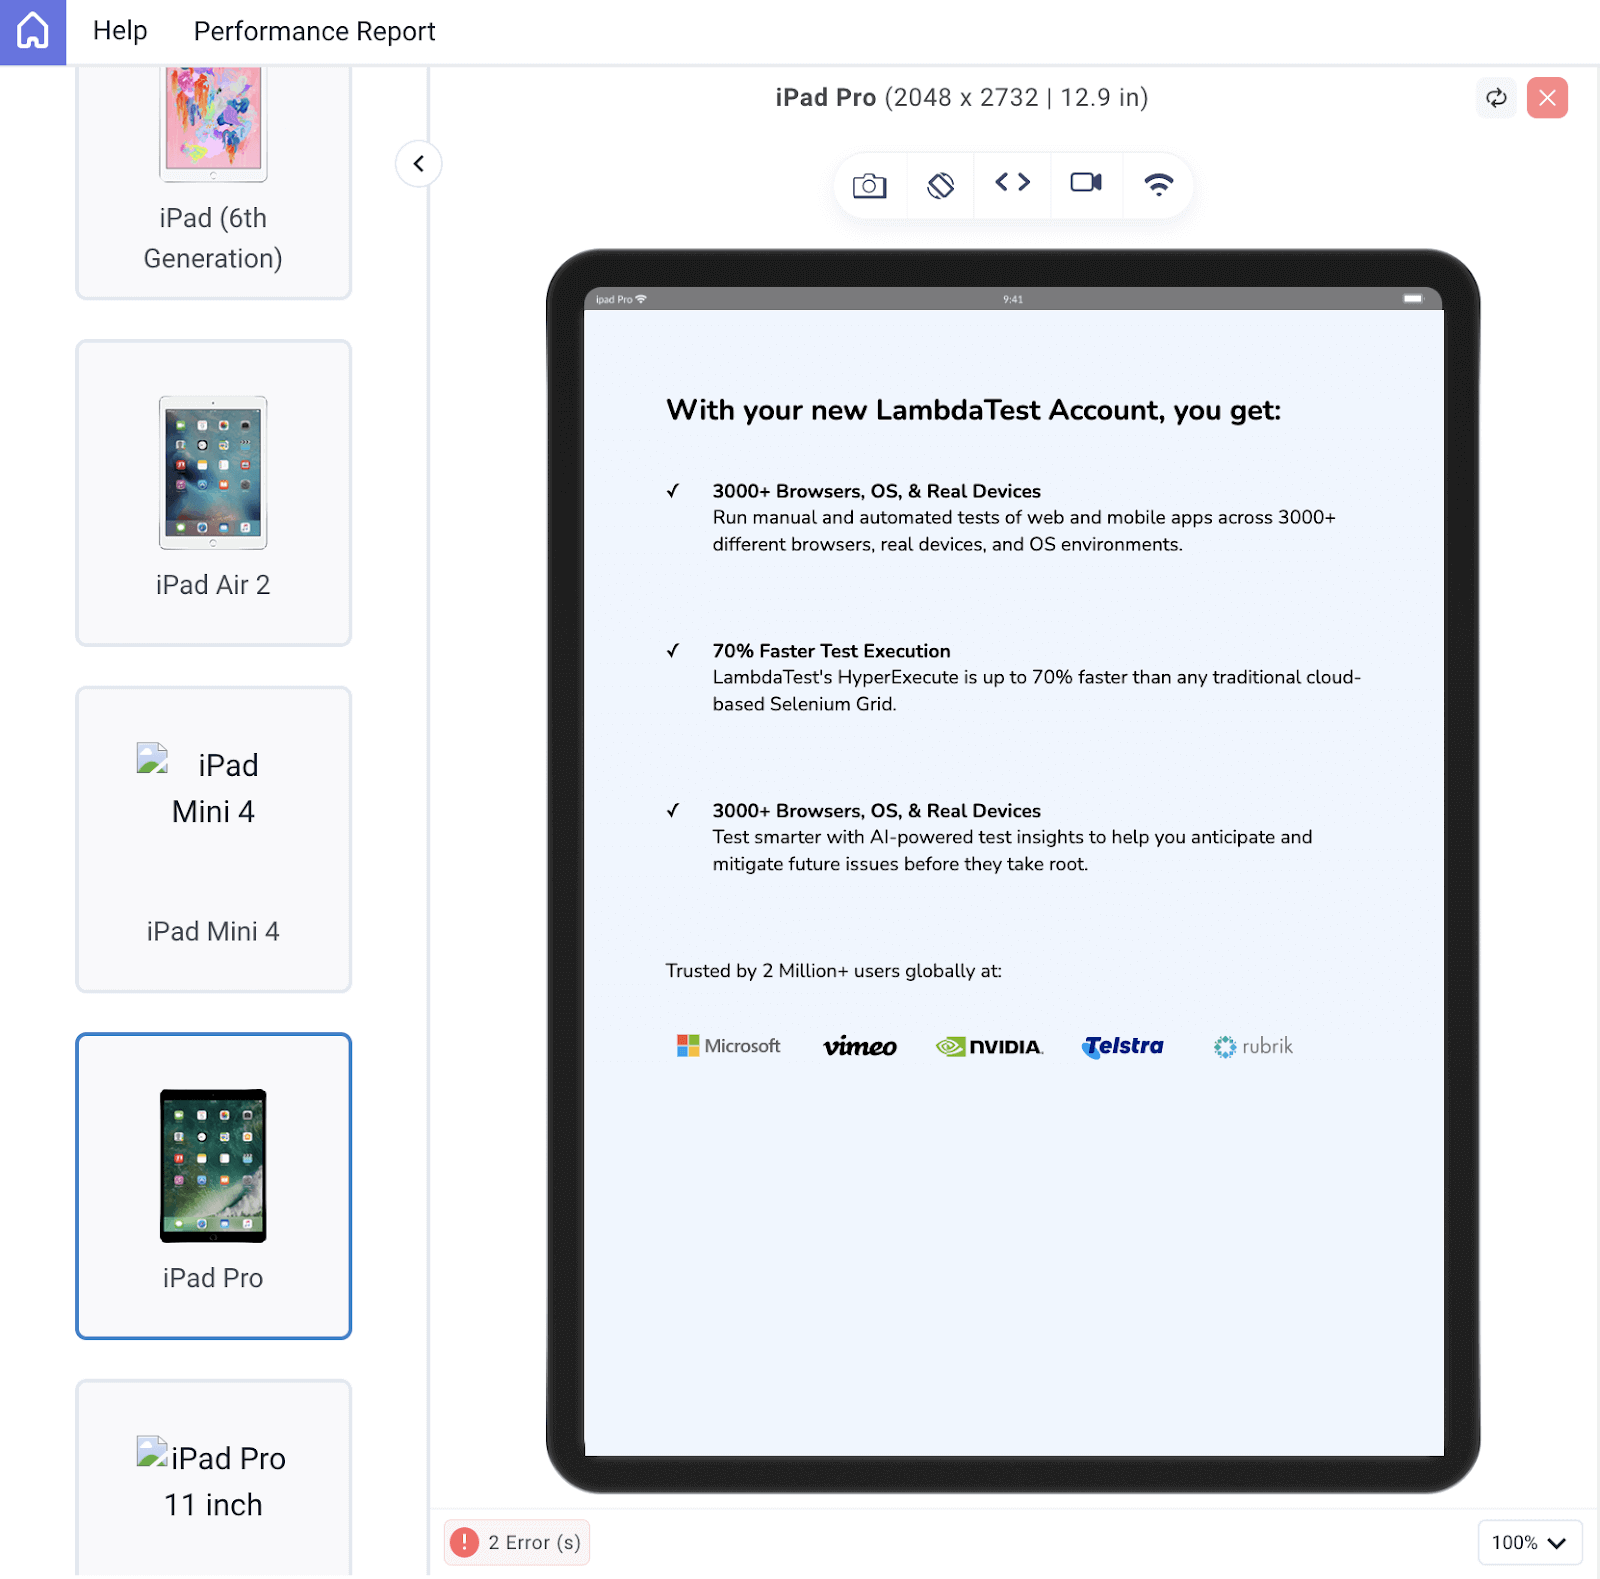Click the Telstra logo in the preview
This screenshot has width=1600, height=1579.
tap(1123, 1046)
